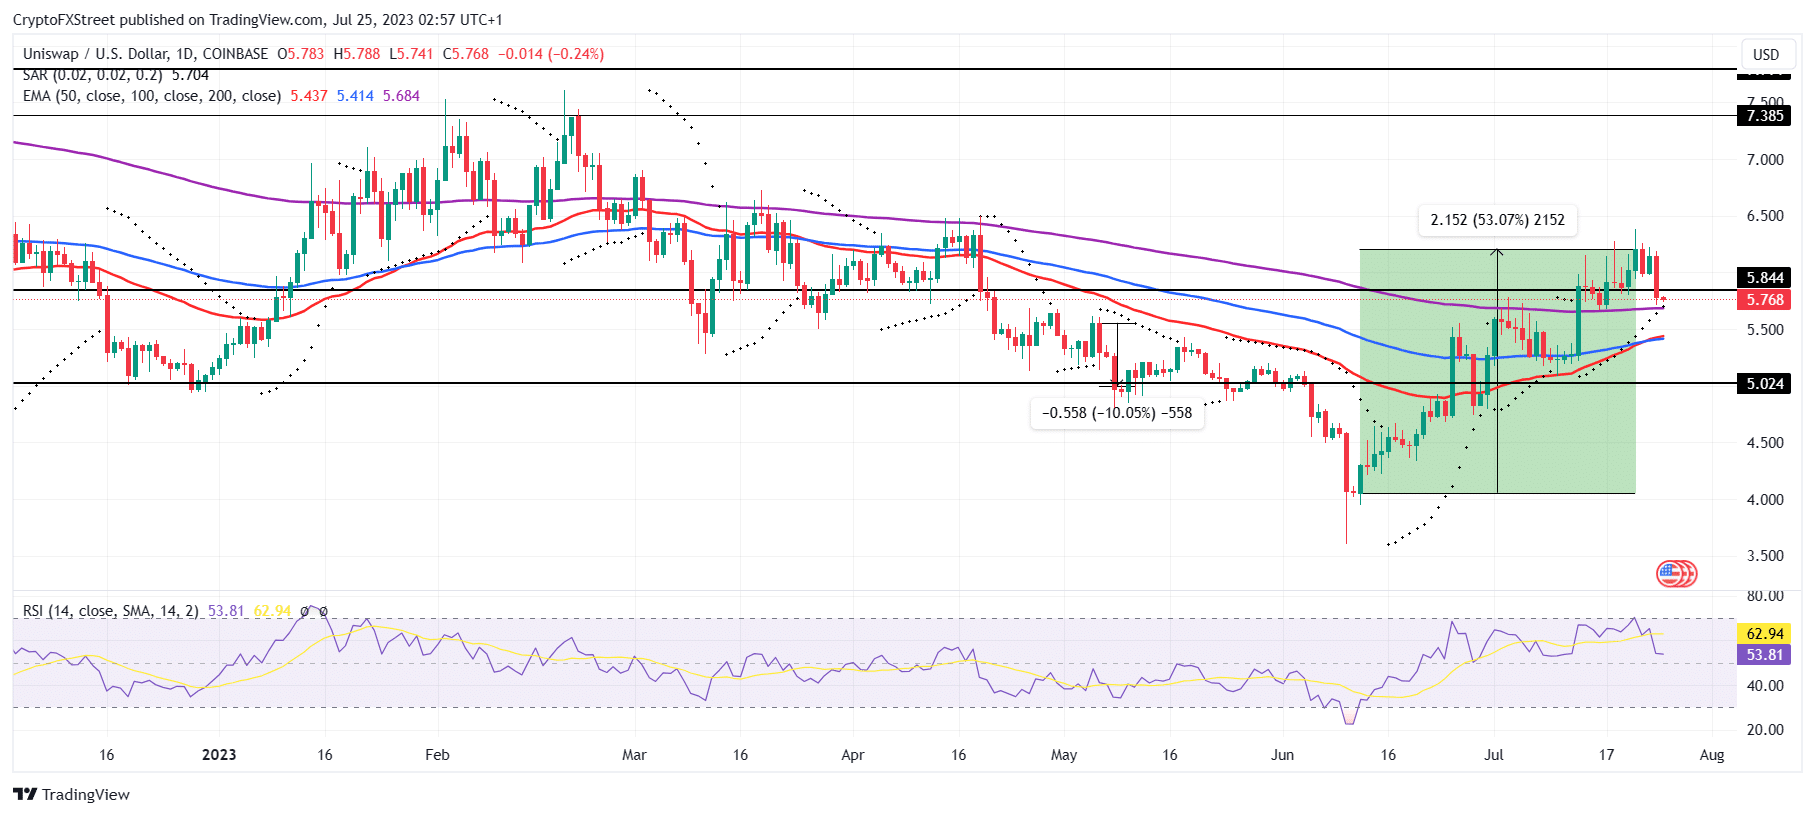
Task: Click the 2023 year label on time axis
Action: click(219, 755)
